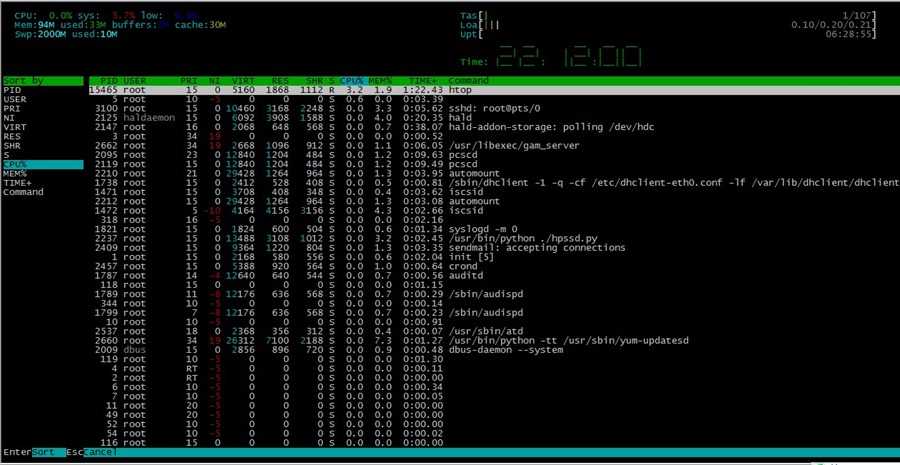Click the Load average meter
The image size is (900, 465).
[x=668, y=25]
